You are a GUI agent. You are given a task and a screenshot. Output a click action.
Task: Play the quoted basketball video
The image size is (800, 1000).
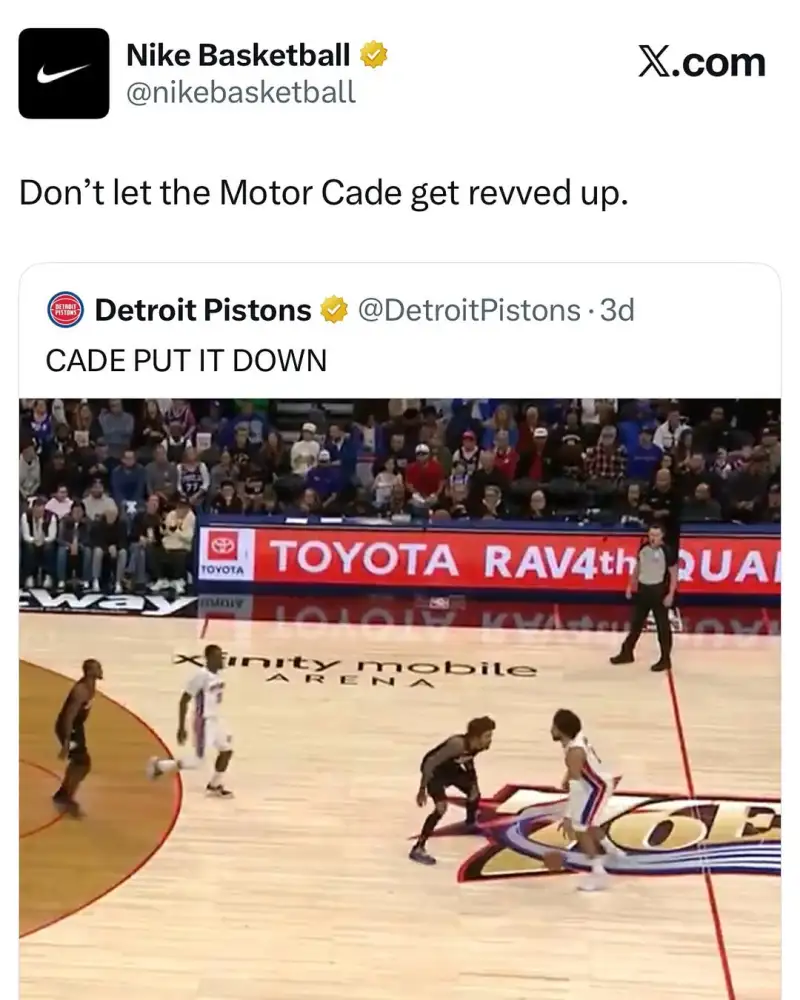tap(400, 699)
